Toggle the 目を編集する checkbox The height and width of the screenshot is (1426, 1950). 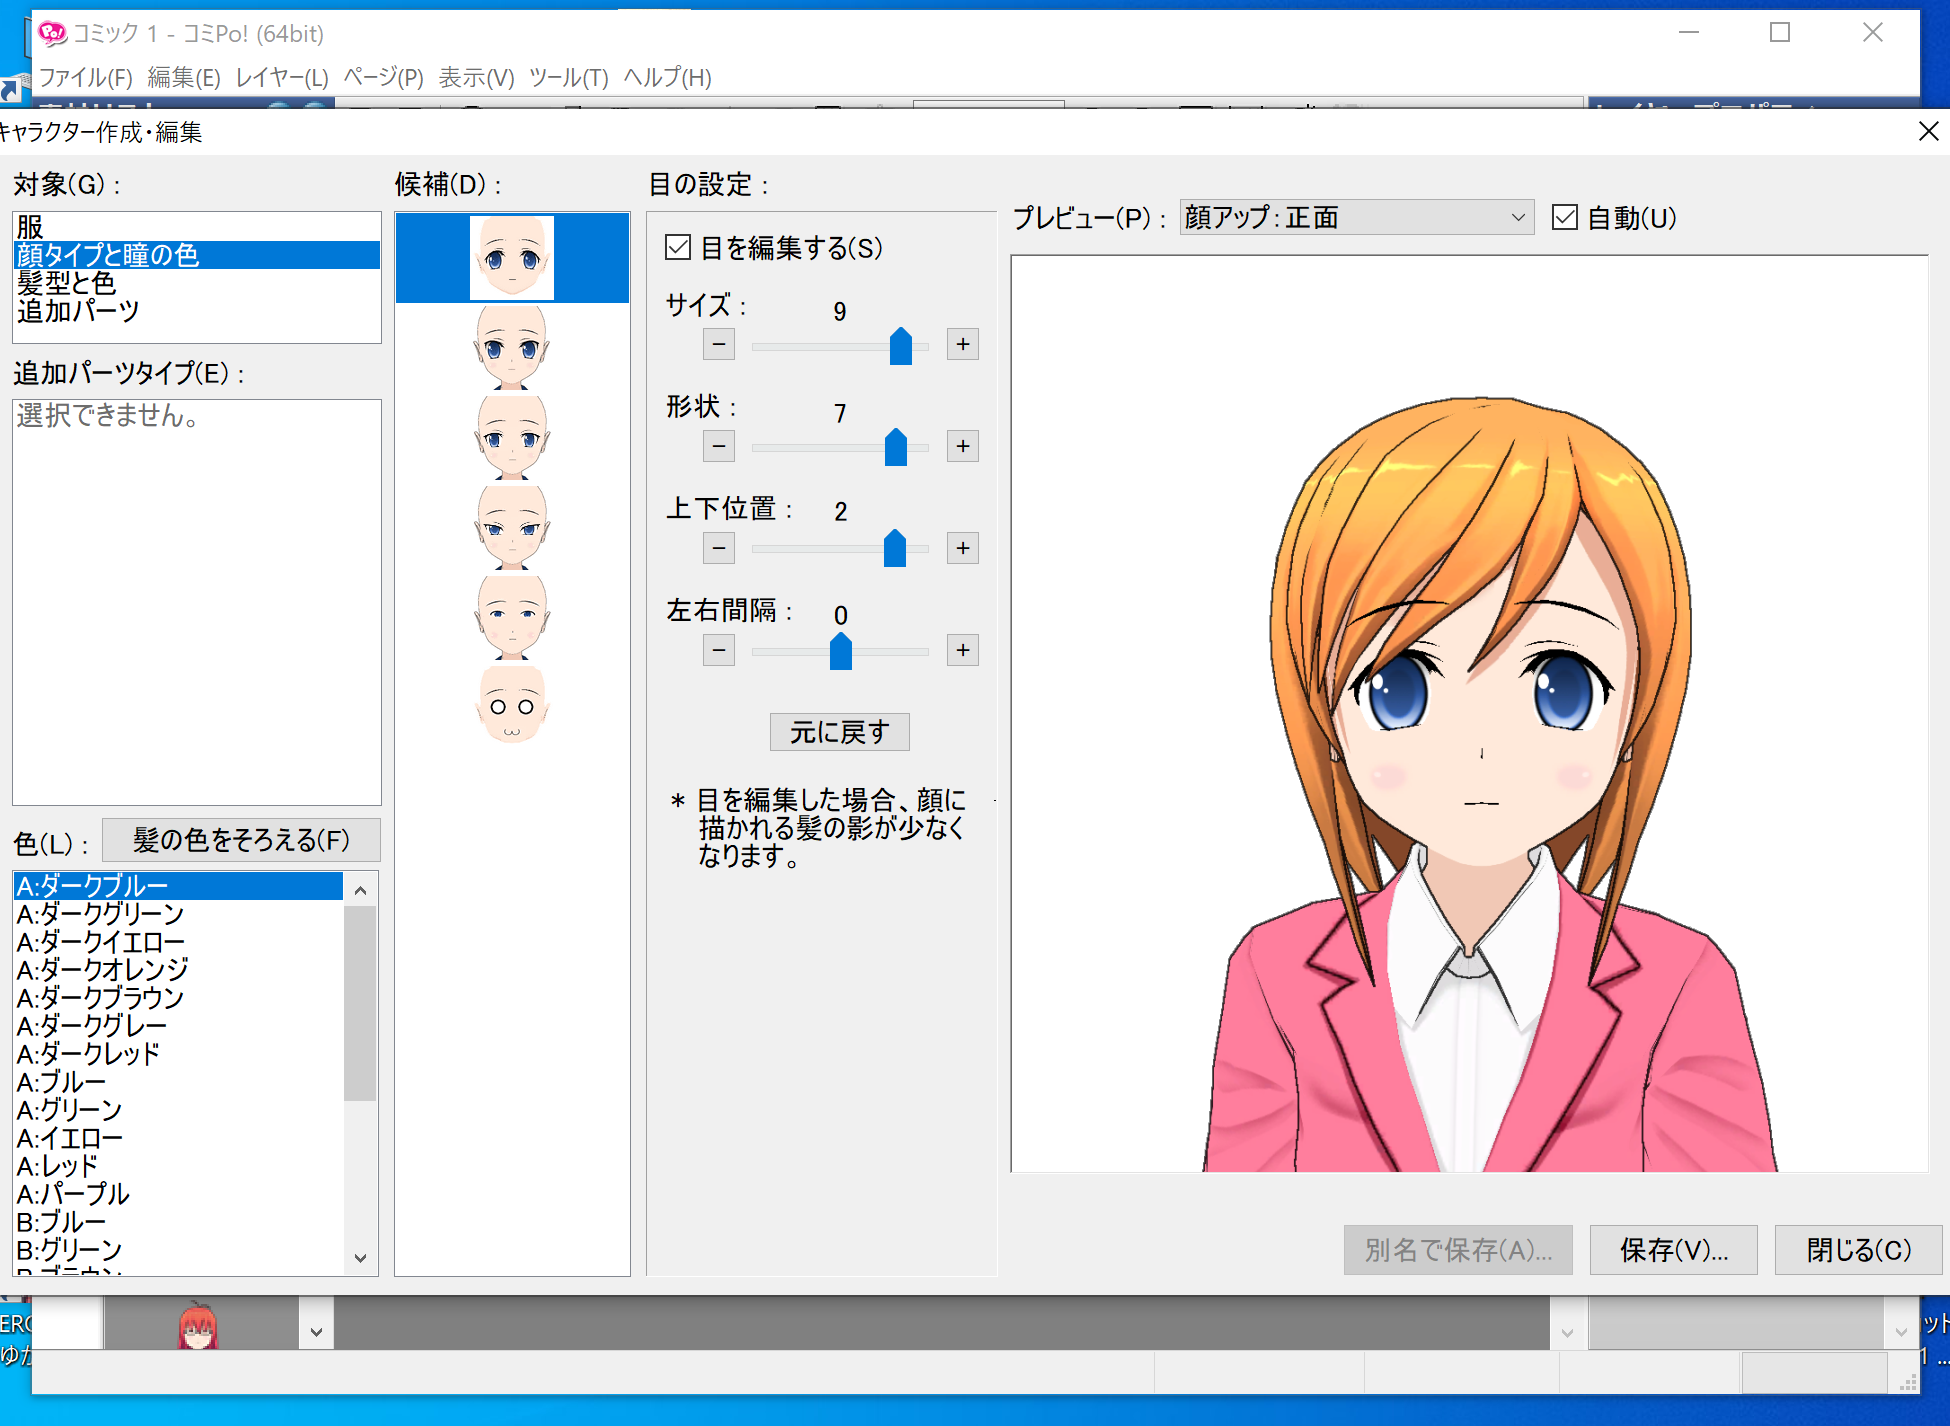pos(678,247)
